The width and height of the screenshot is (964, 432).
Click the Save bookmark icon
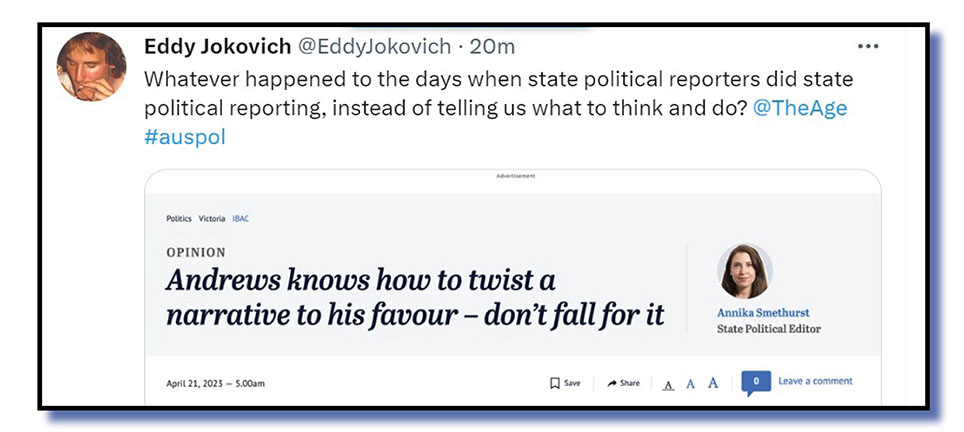(x=555, y=383)
